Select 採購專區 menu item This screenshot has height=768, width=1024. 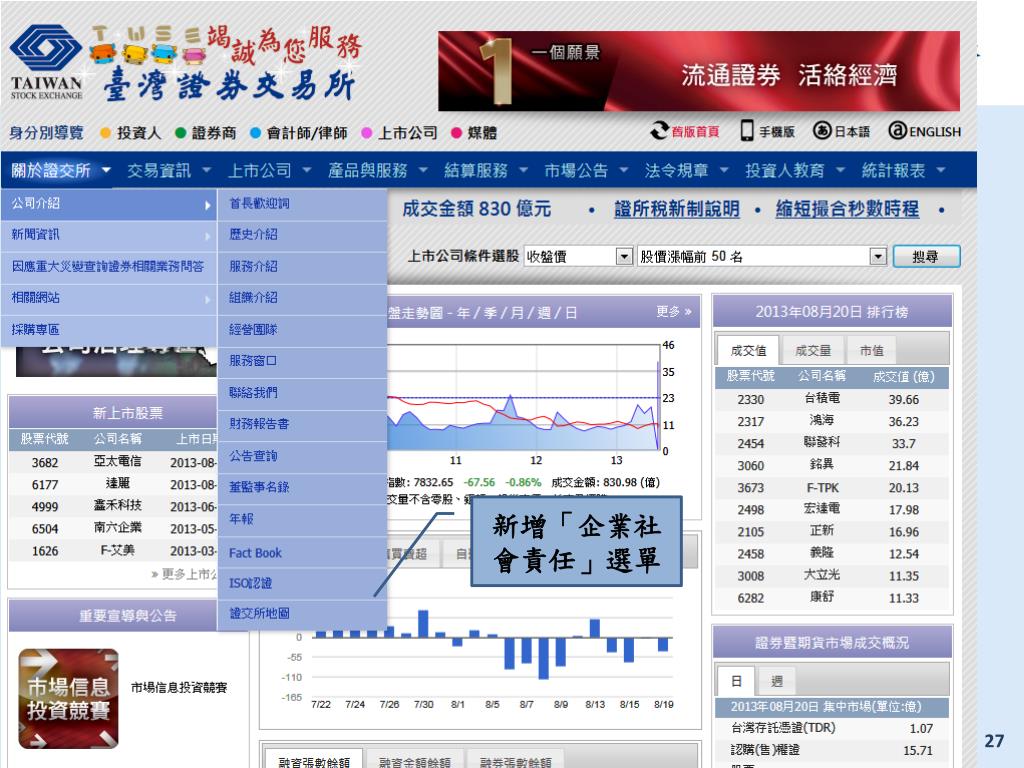click(108, 330)
